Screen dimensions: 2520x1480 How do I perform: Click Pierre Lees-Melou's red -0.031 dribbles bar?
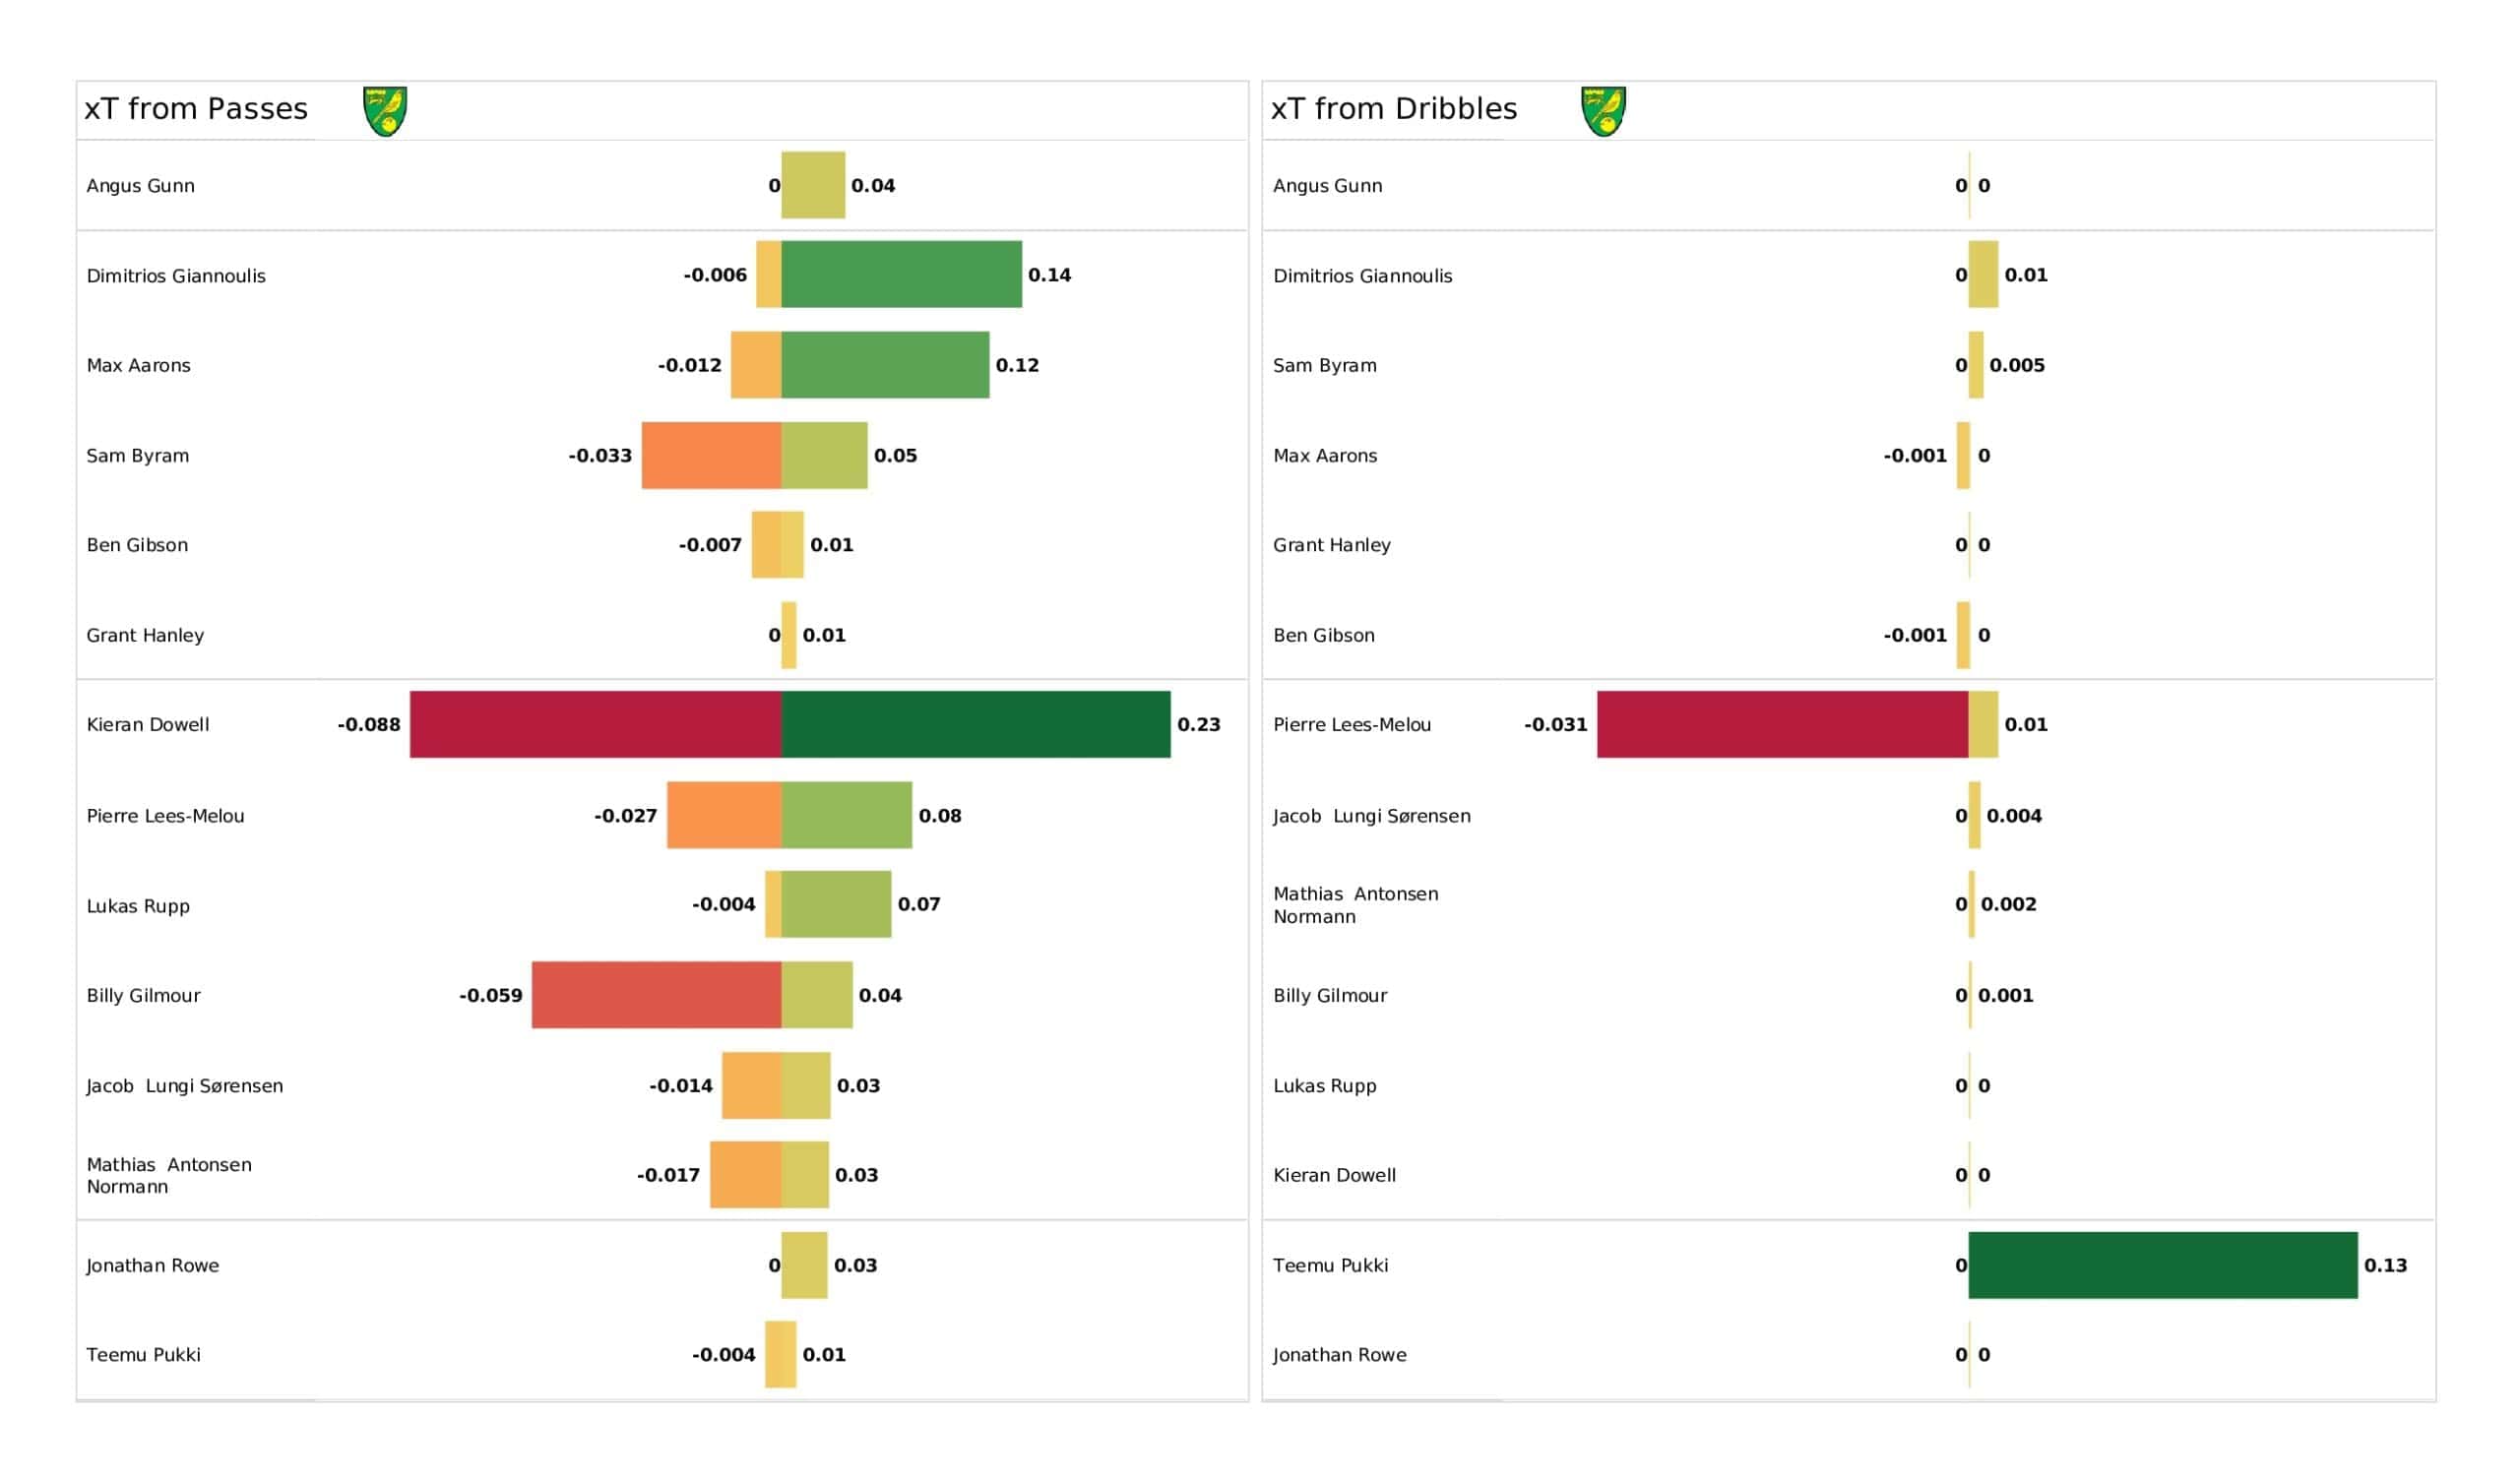click(1782, 724)
